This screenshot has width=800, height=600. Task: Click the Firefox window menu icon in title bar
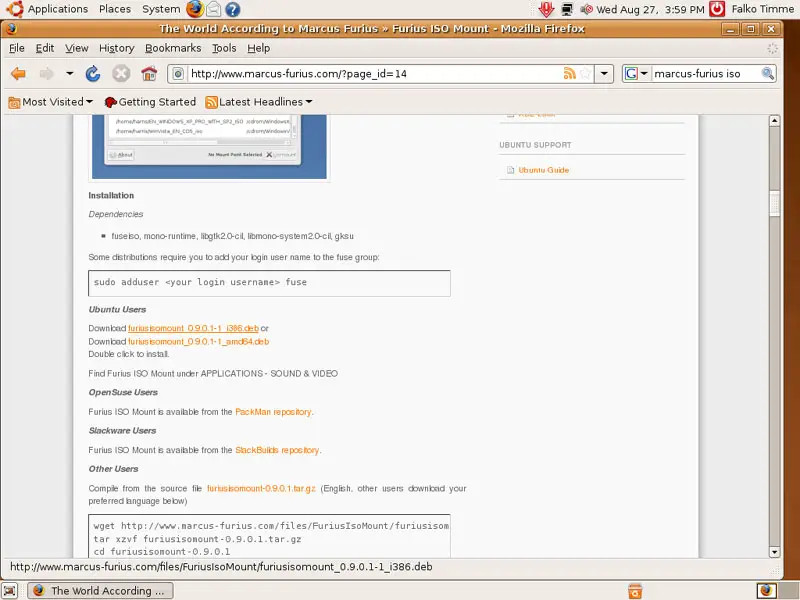click(x=11, y=29)
